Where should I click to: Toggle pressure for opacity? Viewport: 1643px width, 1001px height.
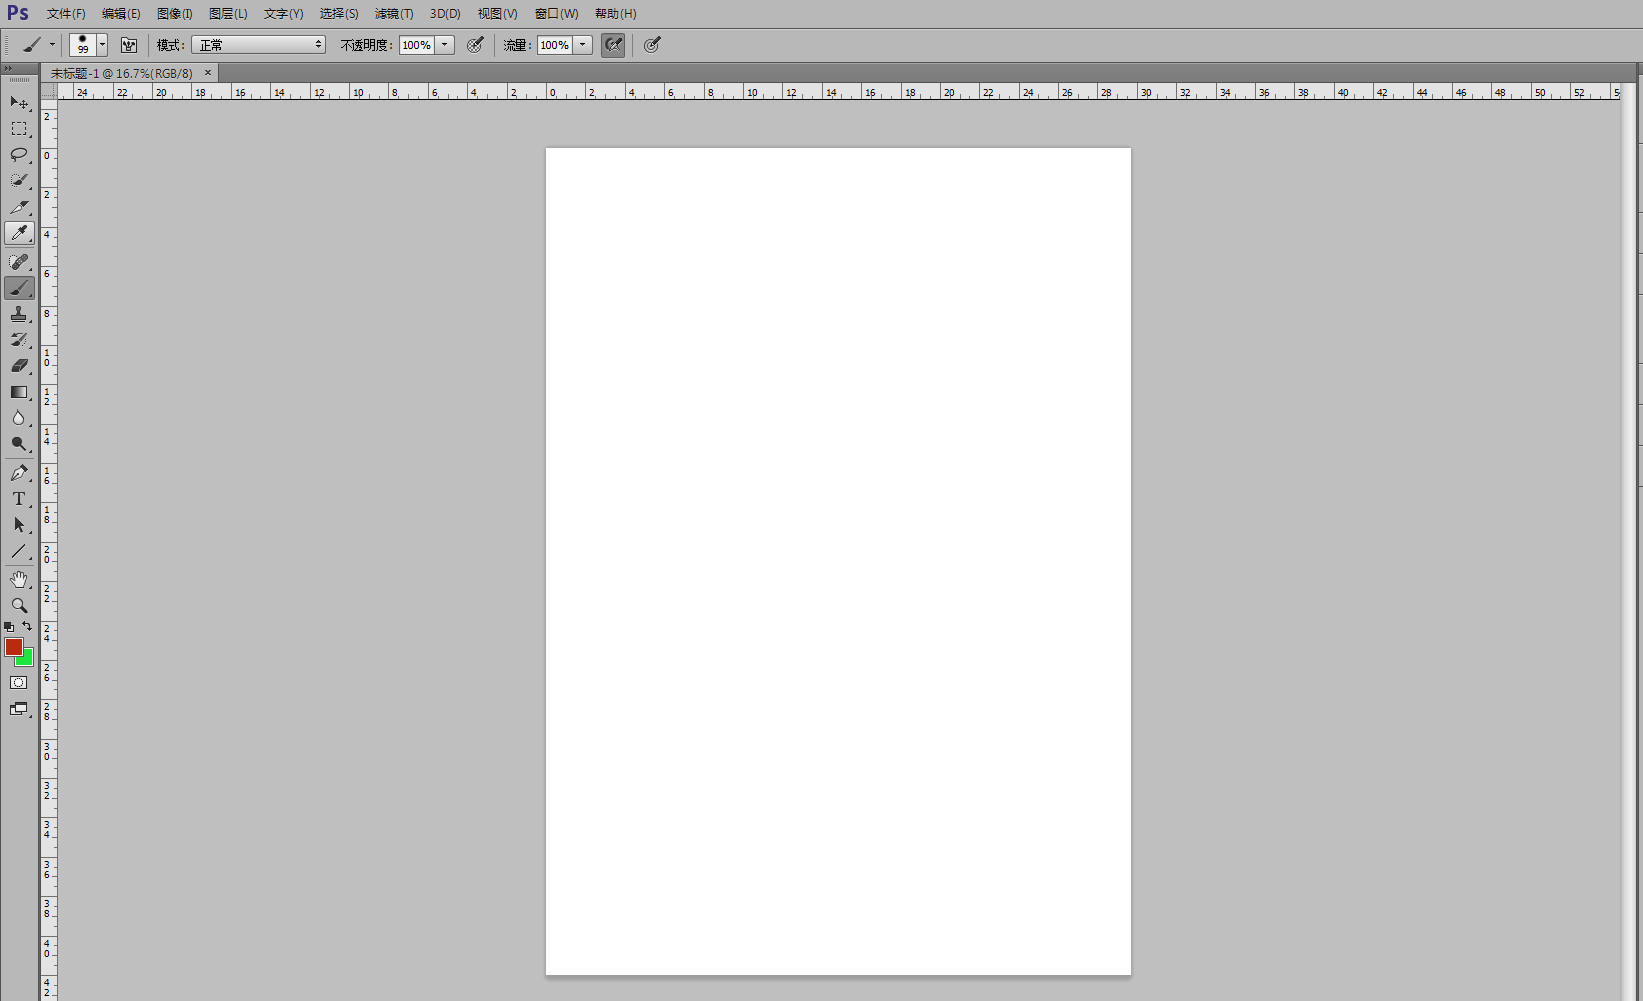pyautogui.click(x=476, y=45)
